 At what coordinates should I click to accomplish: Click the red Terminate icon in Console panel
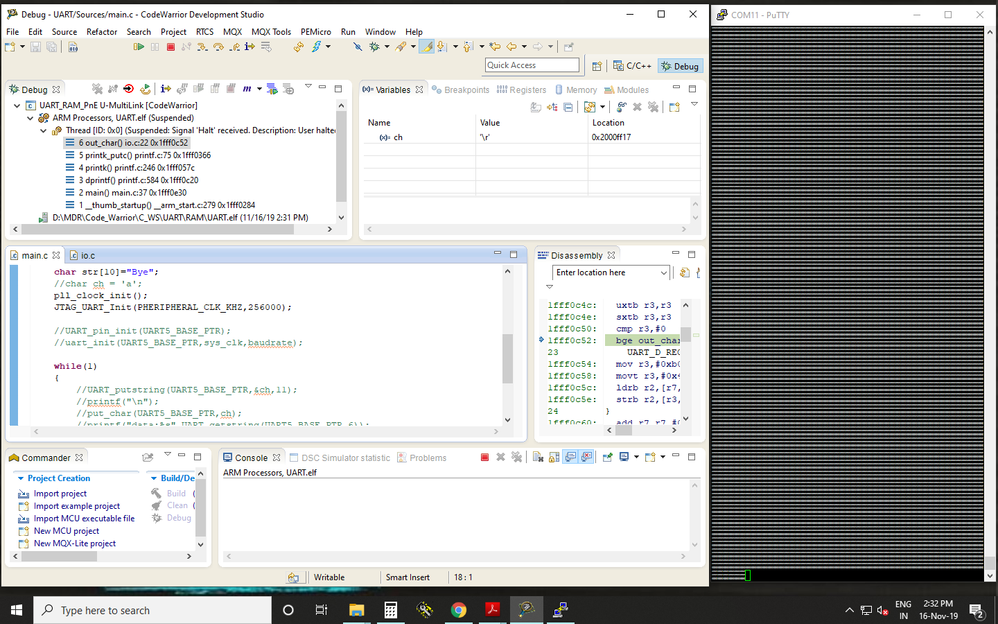(485, 458)
